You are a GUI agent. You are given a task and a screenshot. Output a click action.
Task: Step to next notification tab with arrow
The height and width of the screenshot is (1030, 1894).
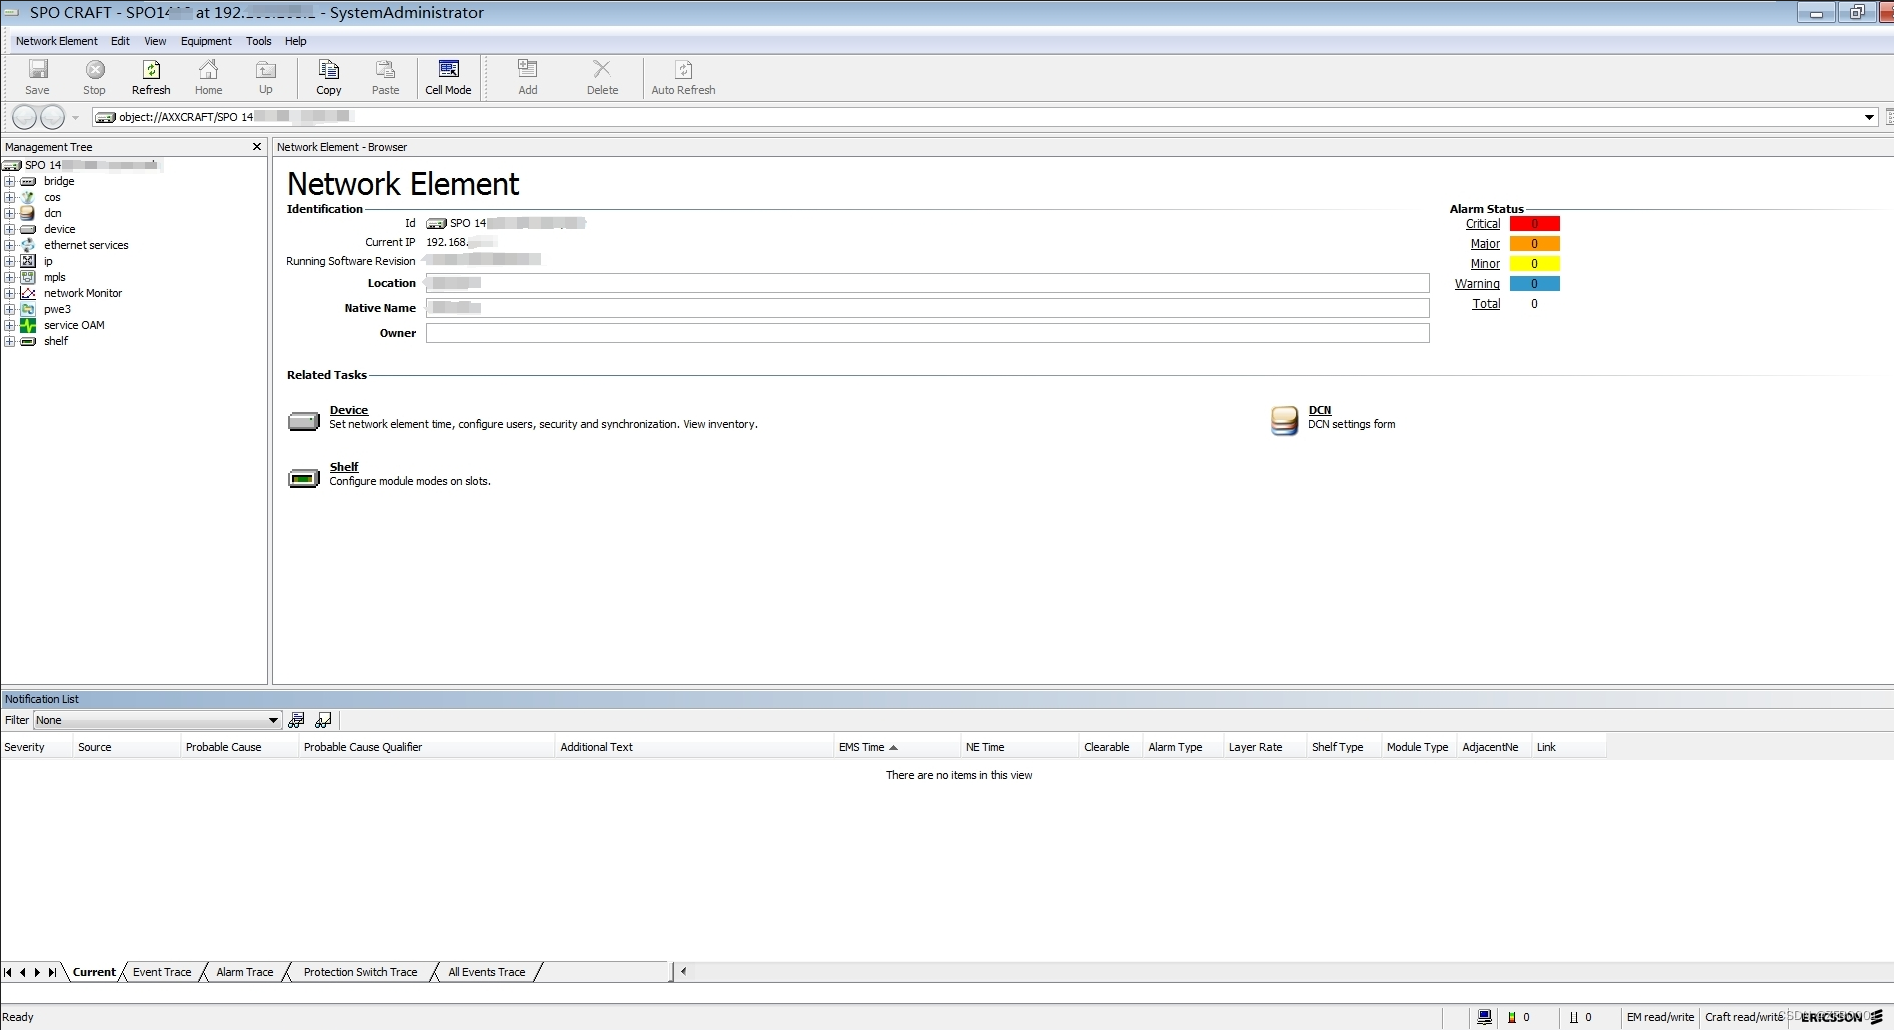[x=37, y=972]
